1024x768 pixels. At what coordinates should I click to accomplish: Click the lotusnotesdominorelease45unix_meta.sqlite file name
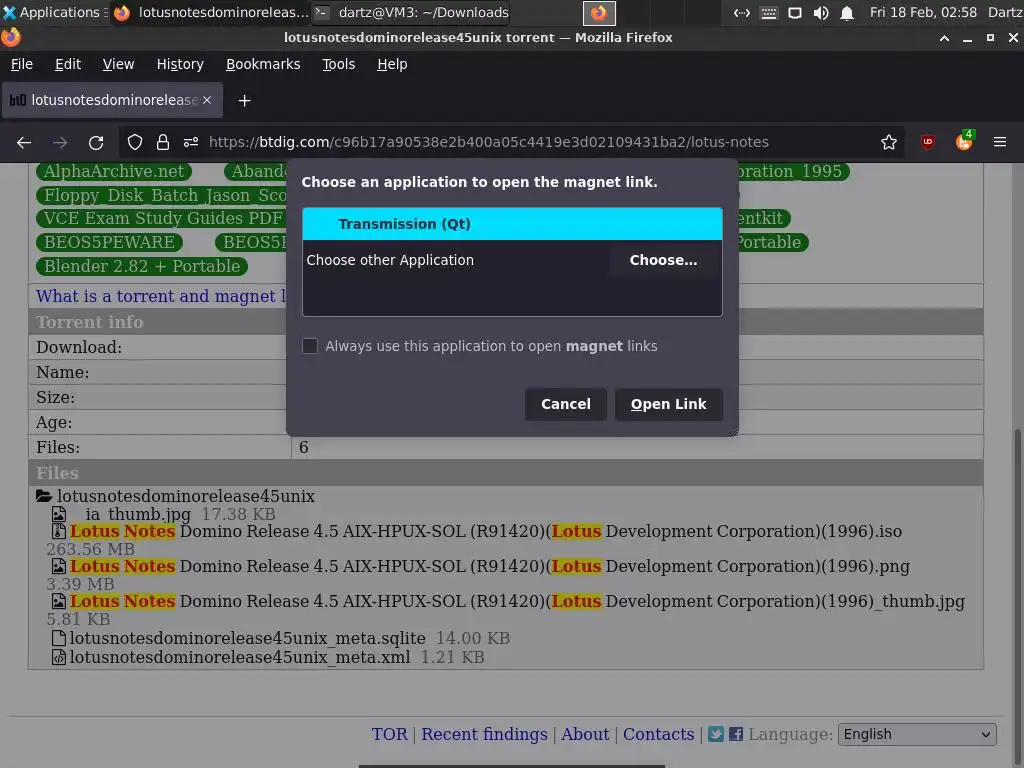248,638
